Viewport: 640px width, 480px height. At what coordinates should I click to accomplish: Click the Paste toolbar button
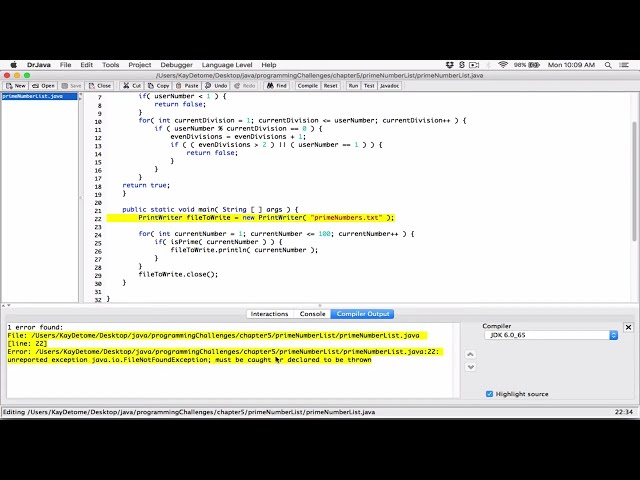pyautogui.click(x=187, y=86)
